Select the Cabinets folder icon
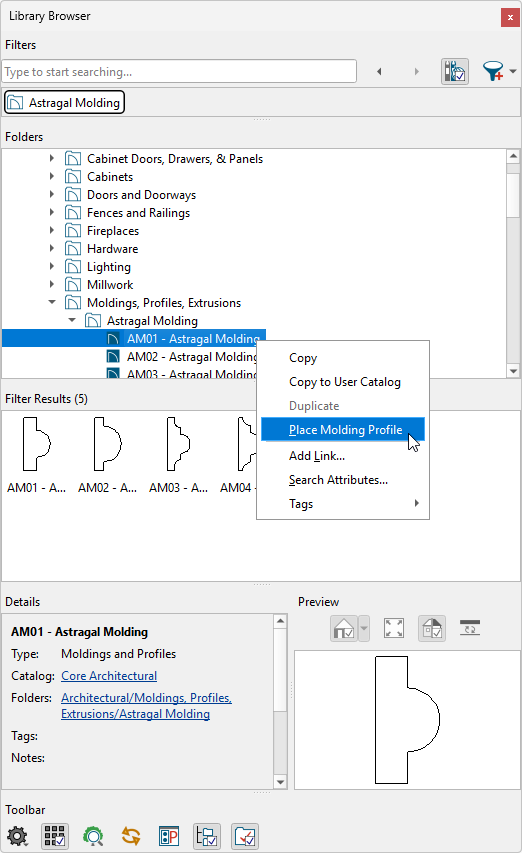Screen dimensions: 522x853 click(x=73, y=176)
